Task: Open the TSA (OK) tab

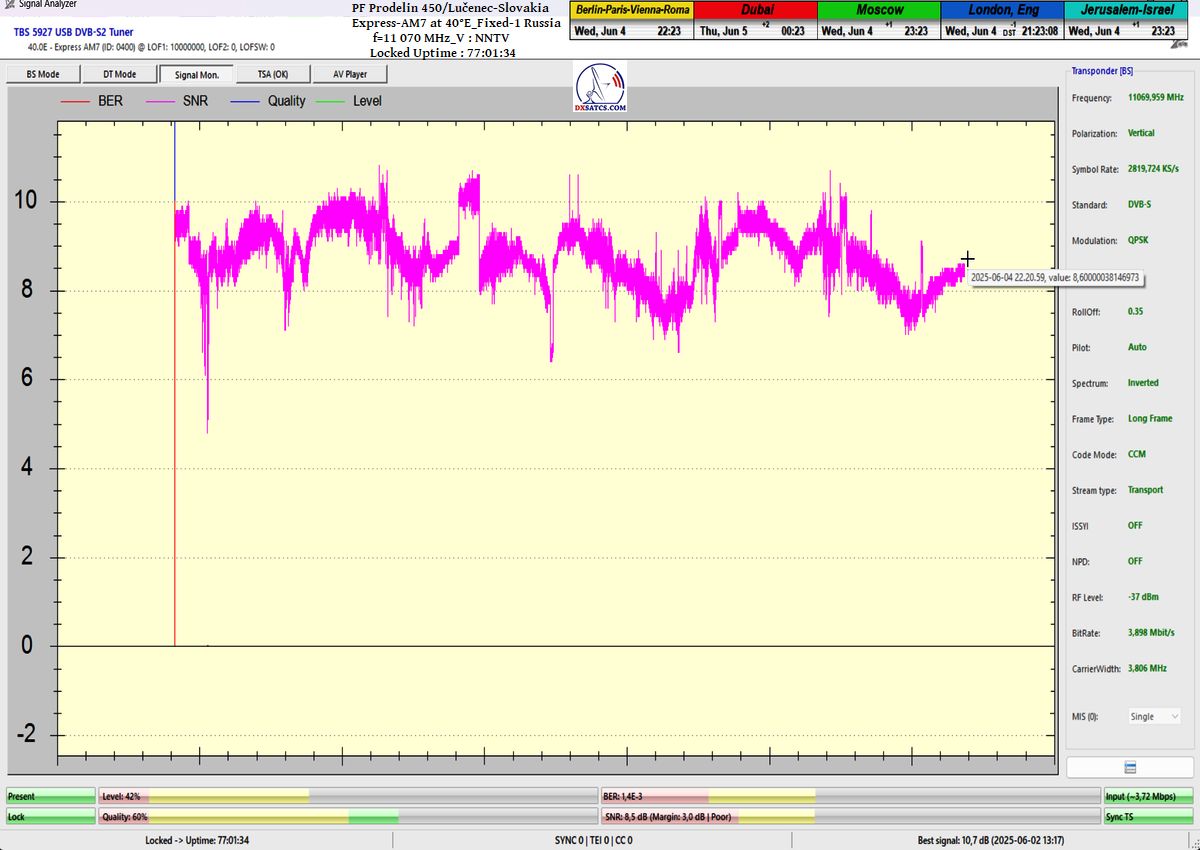Action: point(272,74)
